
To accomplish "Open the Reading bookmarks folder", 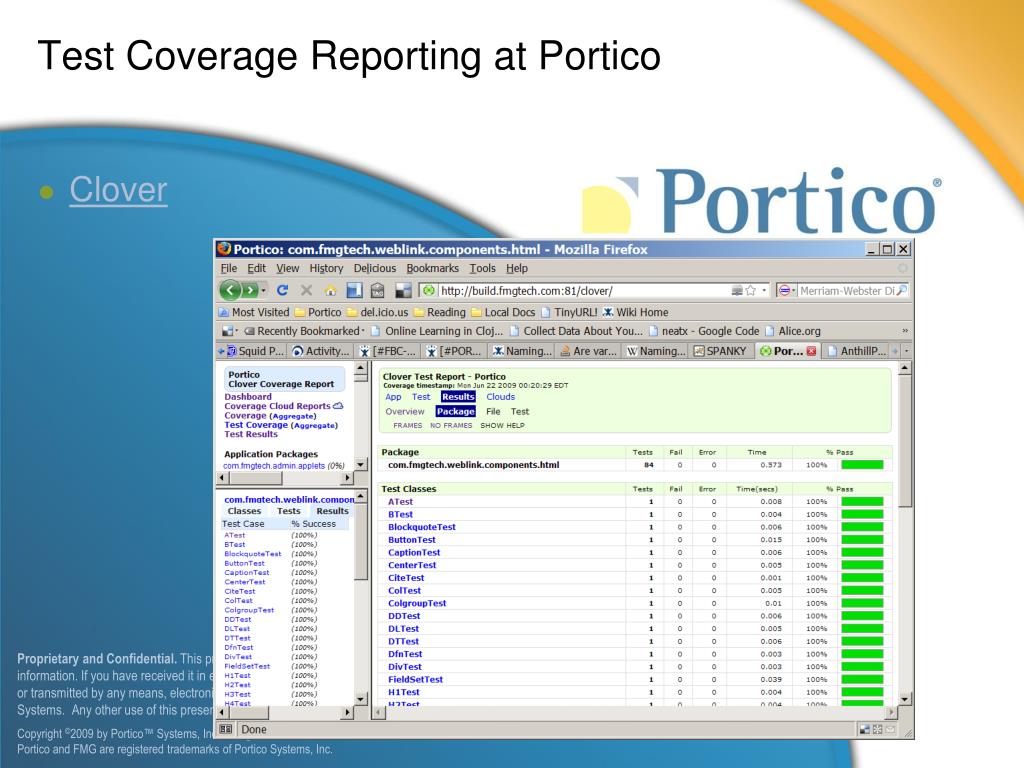I will coord(440,312).
